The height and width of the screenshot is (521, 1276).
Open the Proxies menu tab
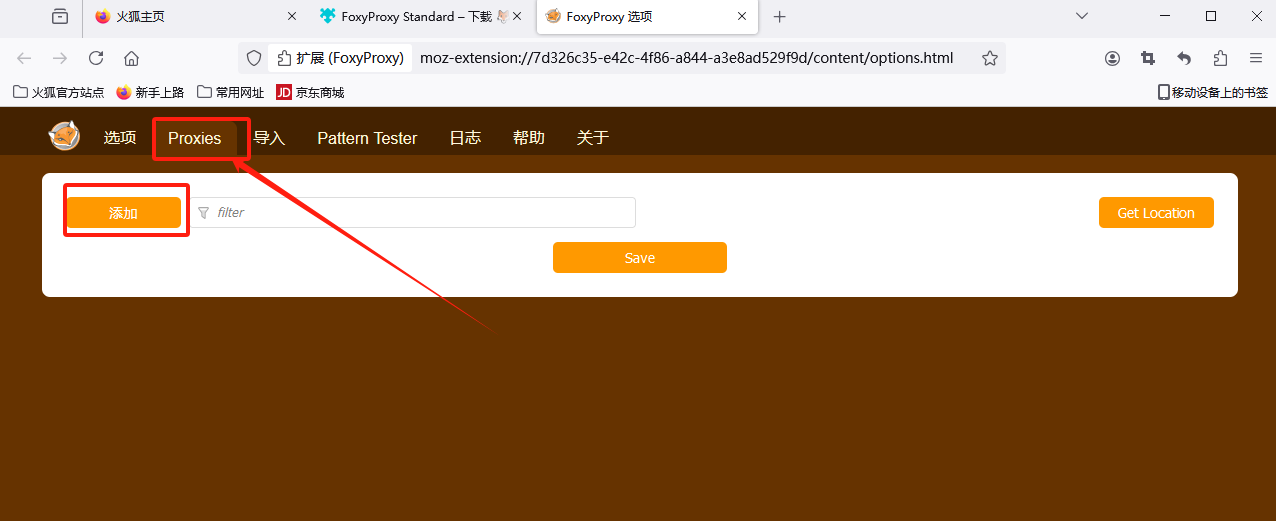[195, 138]
